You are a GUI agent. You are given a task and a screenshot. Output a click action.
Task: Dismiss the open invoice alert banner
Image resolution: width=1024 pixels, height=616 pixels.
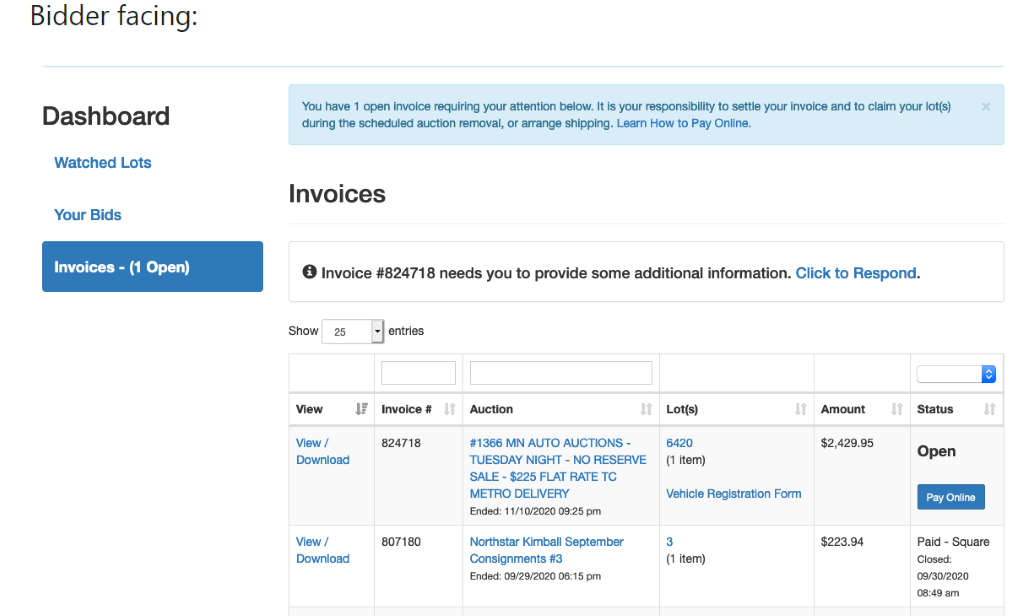point(985,107)
